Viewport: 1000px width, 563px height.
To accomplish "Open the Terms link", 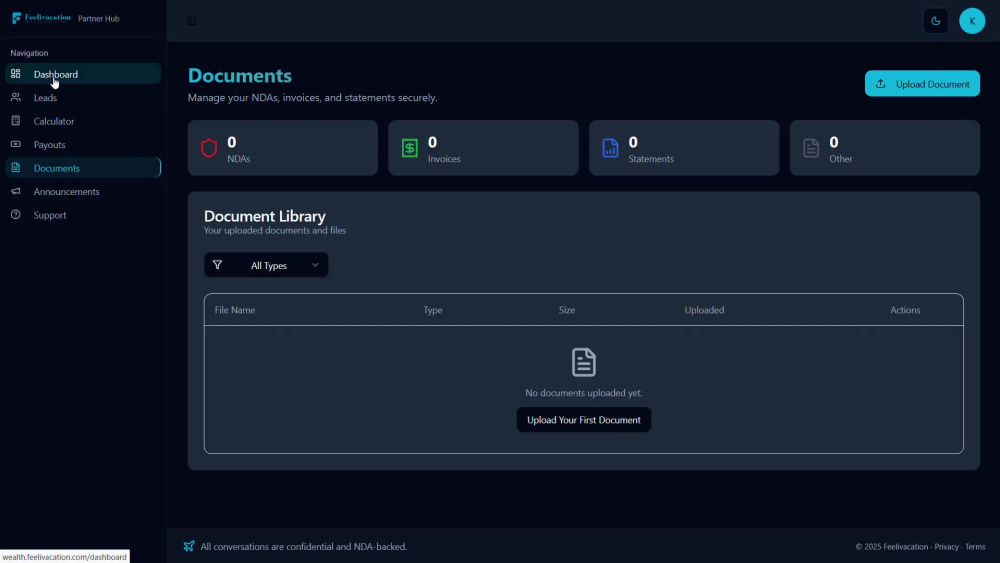I will [x=975, y=546].
